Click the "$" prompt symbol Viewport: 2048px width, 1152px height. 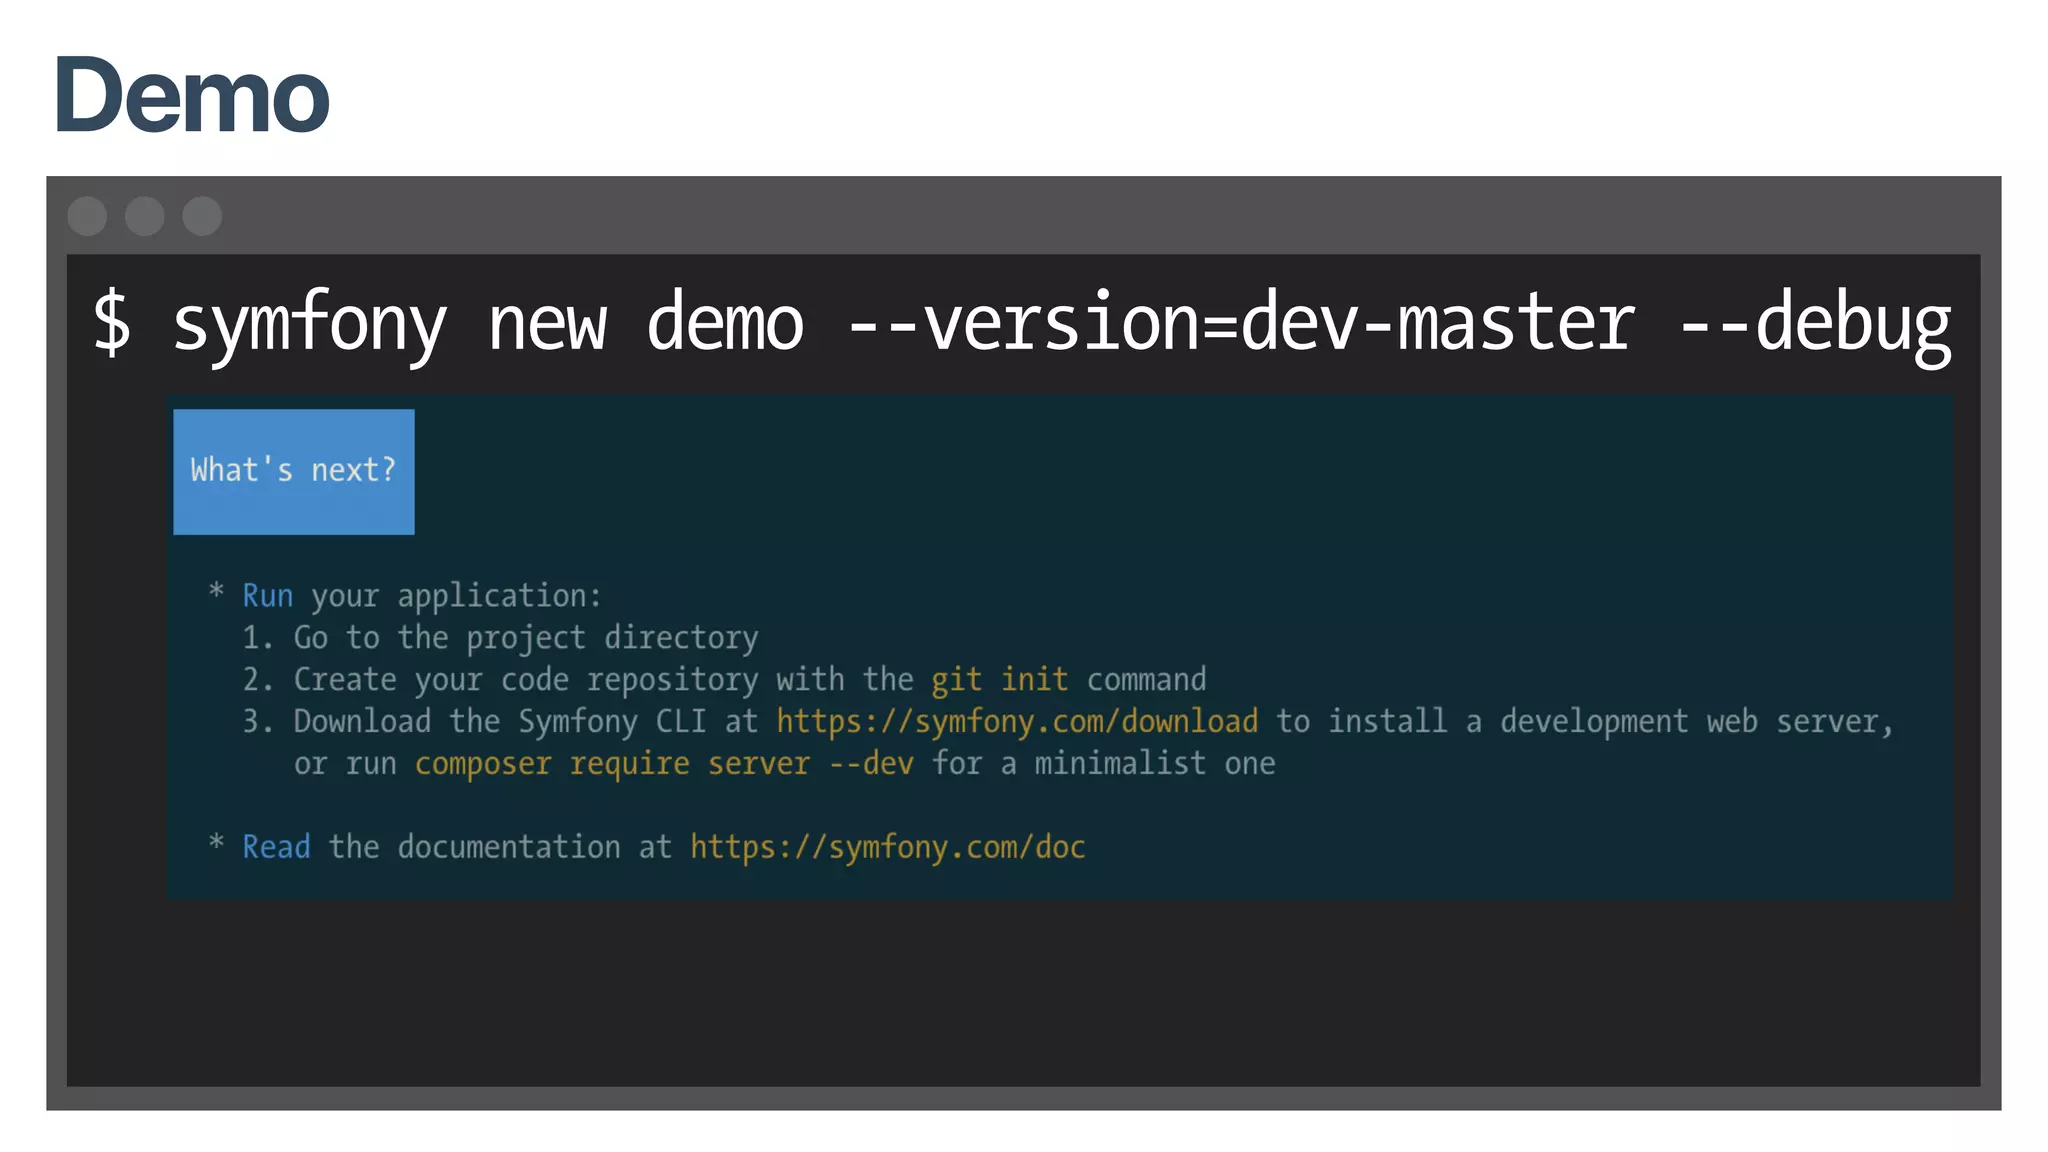coord(111,321)
